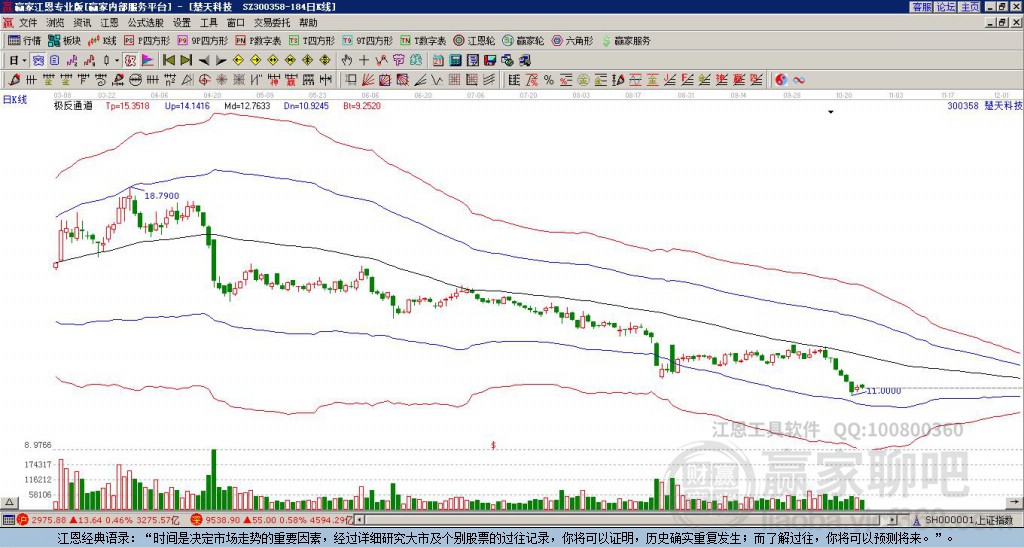Open the 浏览 menu
This screenshot has width=1024, height=548.
[x=55, y=23]
